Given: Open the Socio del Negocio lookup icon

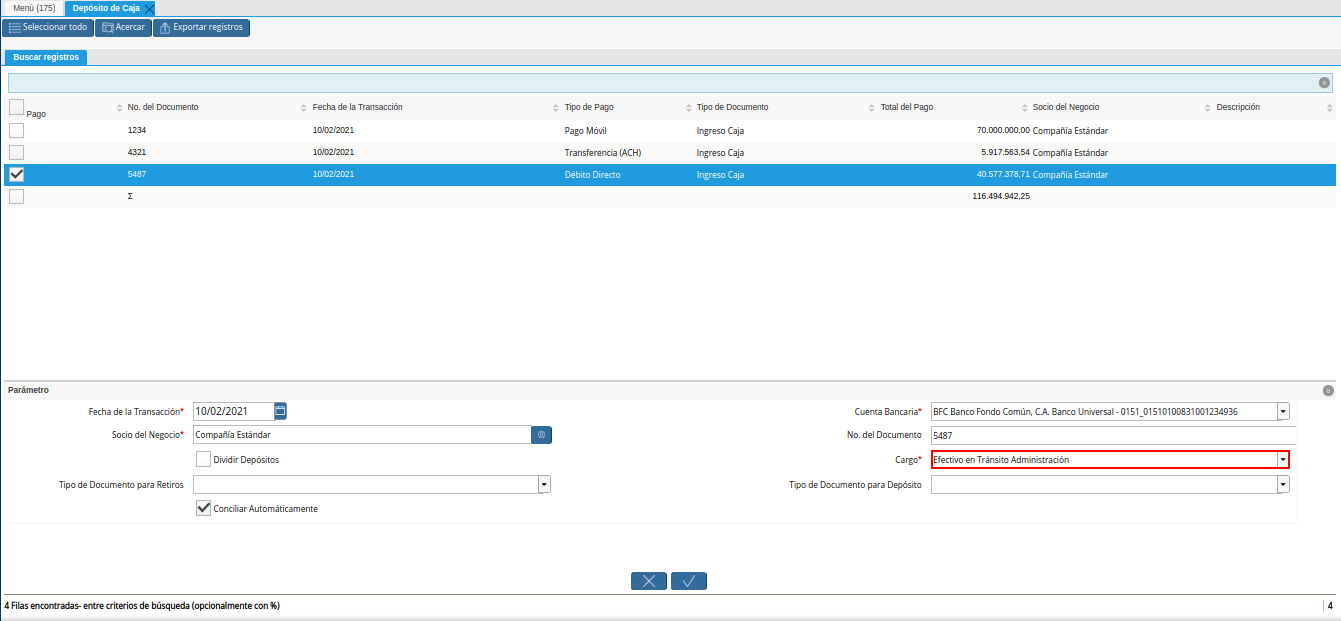Looking at the screenshot, I should point(541,435).
